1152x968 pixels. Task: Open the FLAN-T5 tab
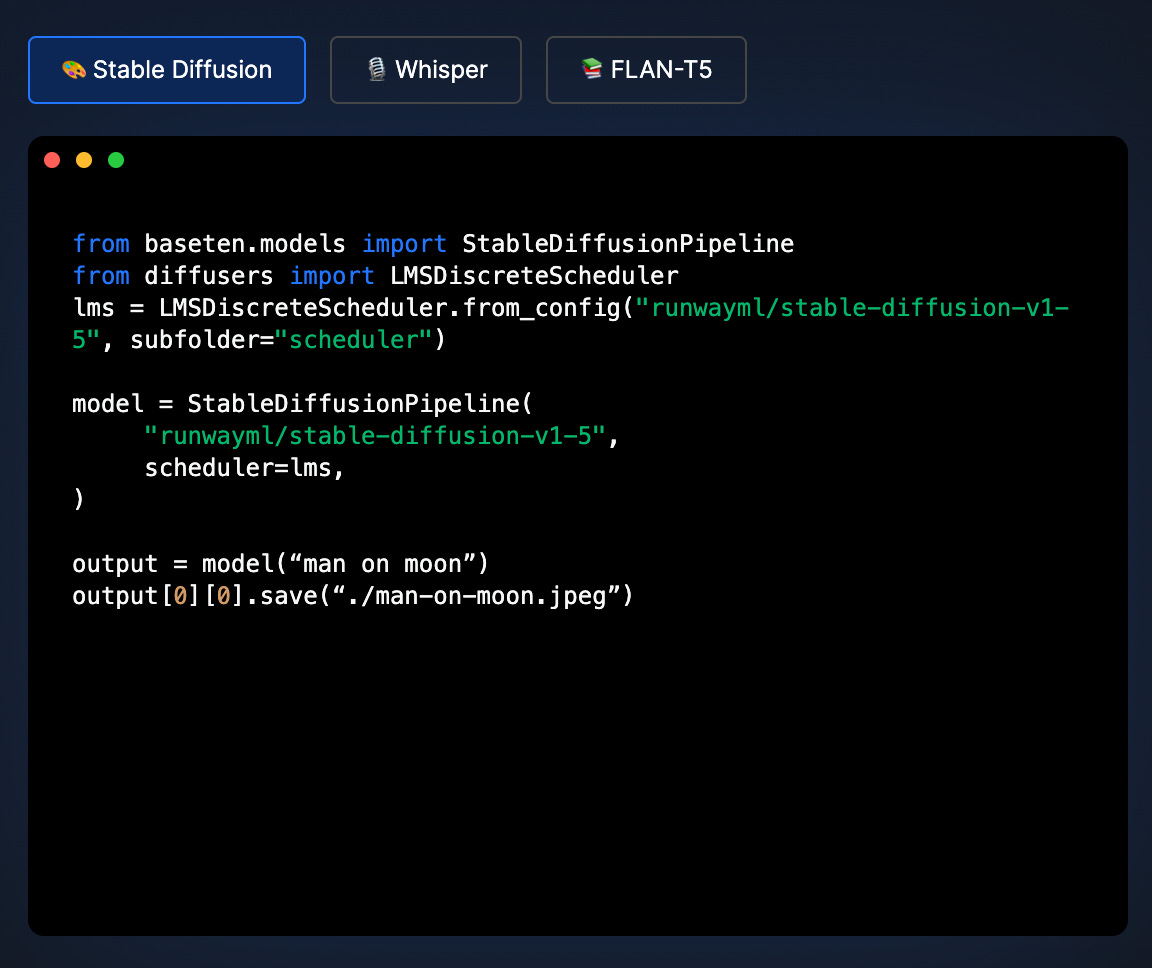pyautogui.click(x=647, y=70)
